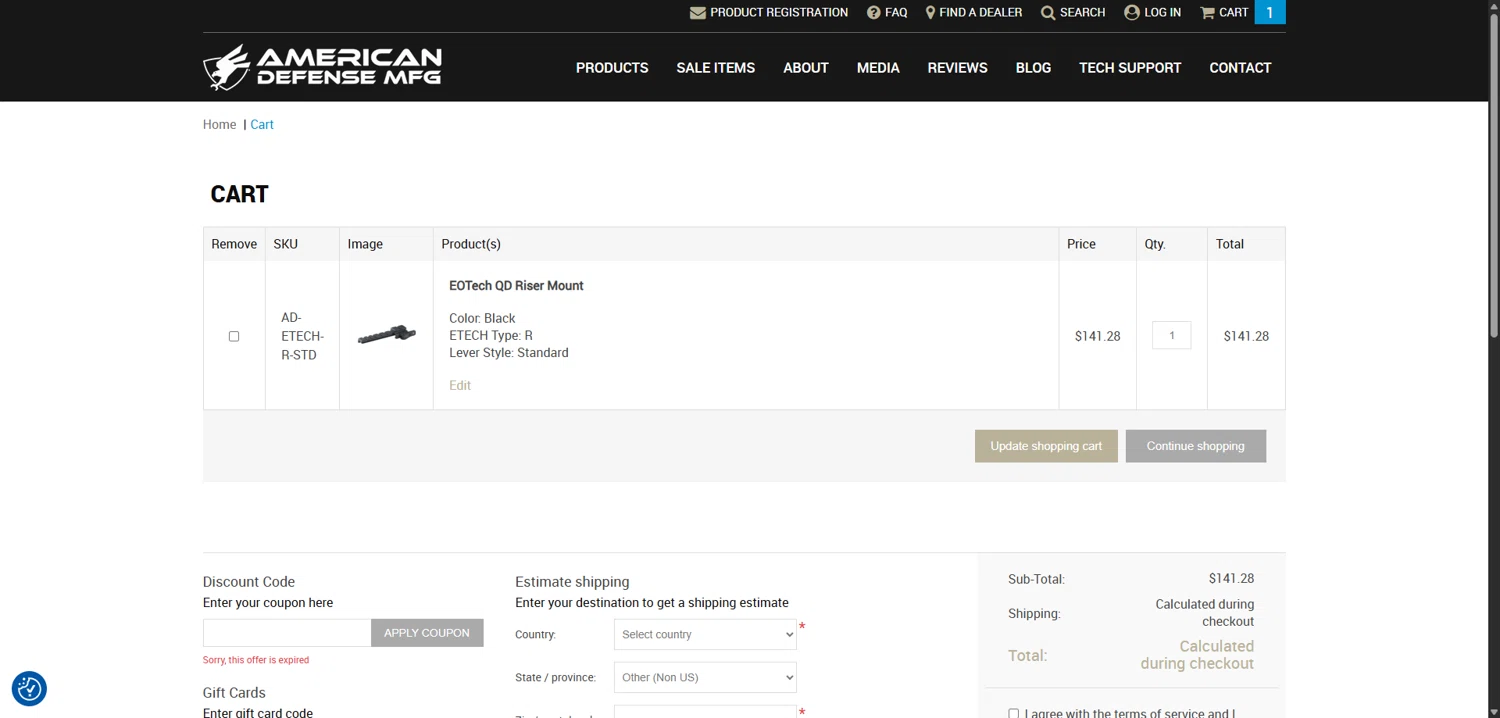Screen dimensions: 1500x718
Task: Click the American Defense MFG logo
Action: (322, 67)
